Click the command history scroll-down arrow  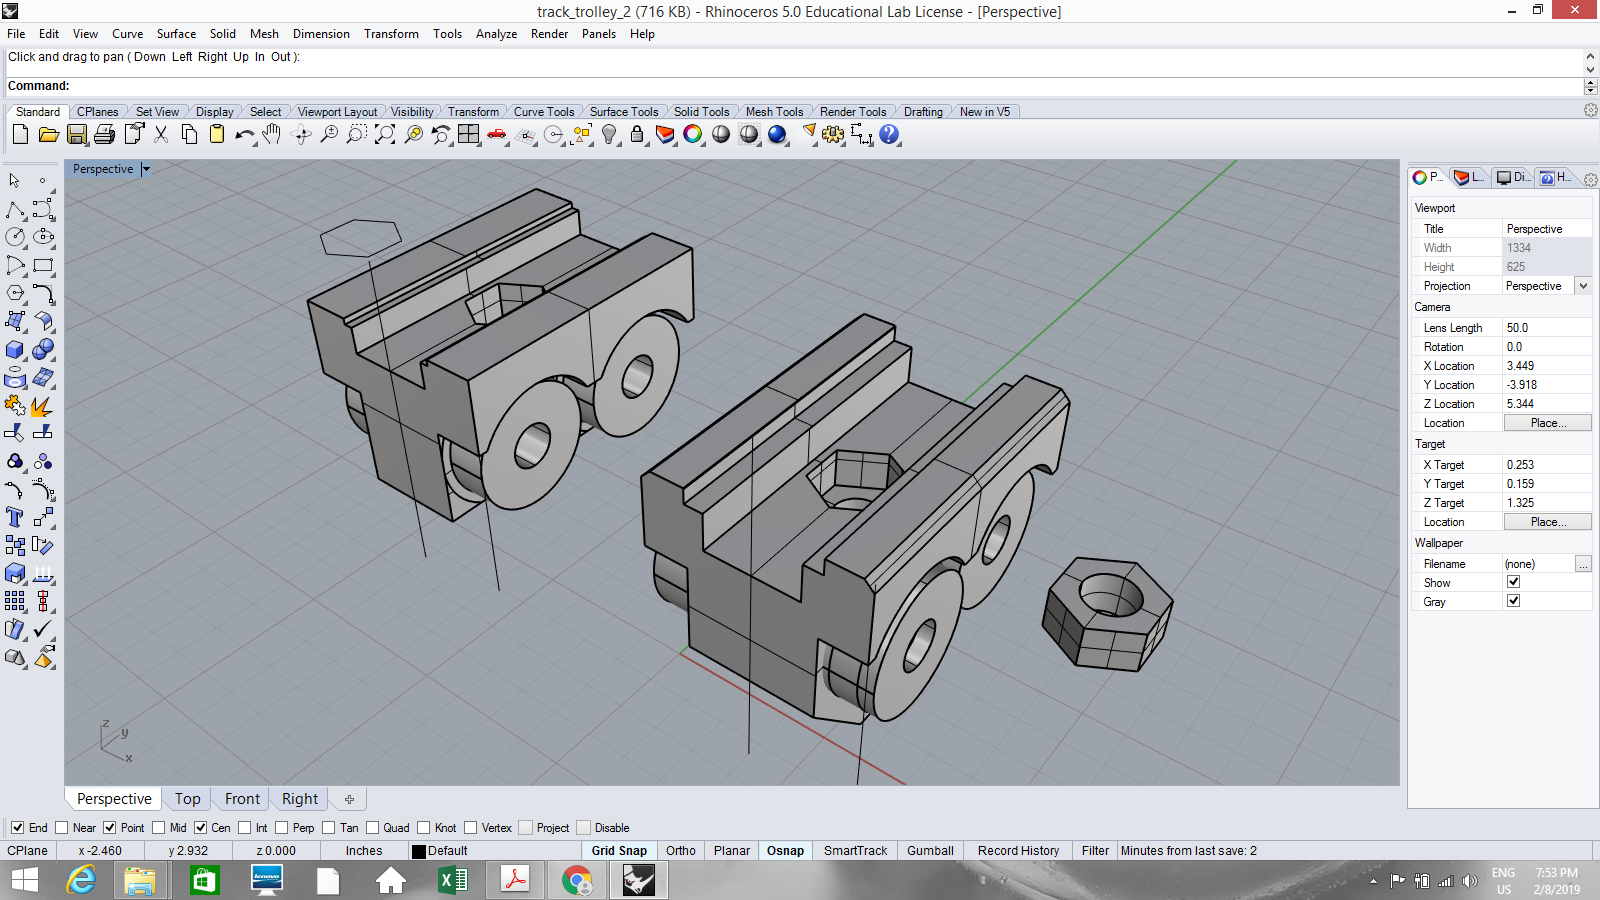coord(1590,69)
